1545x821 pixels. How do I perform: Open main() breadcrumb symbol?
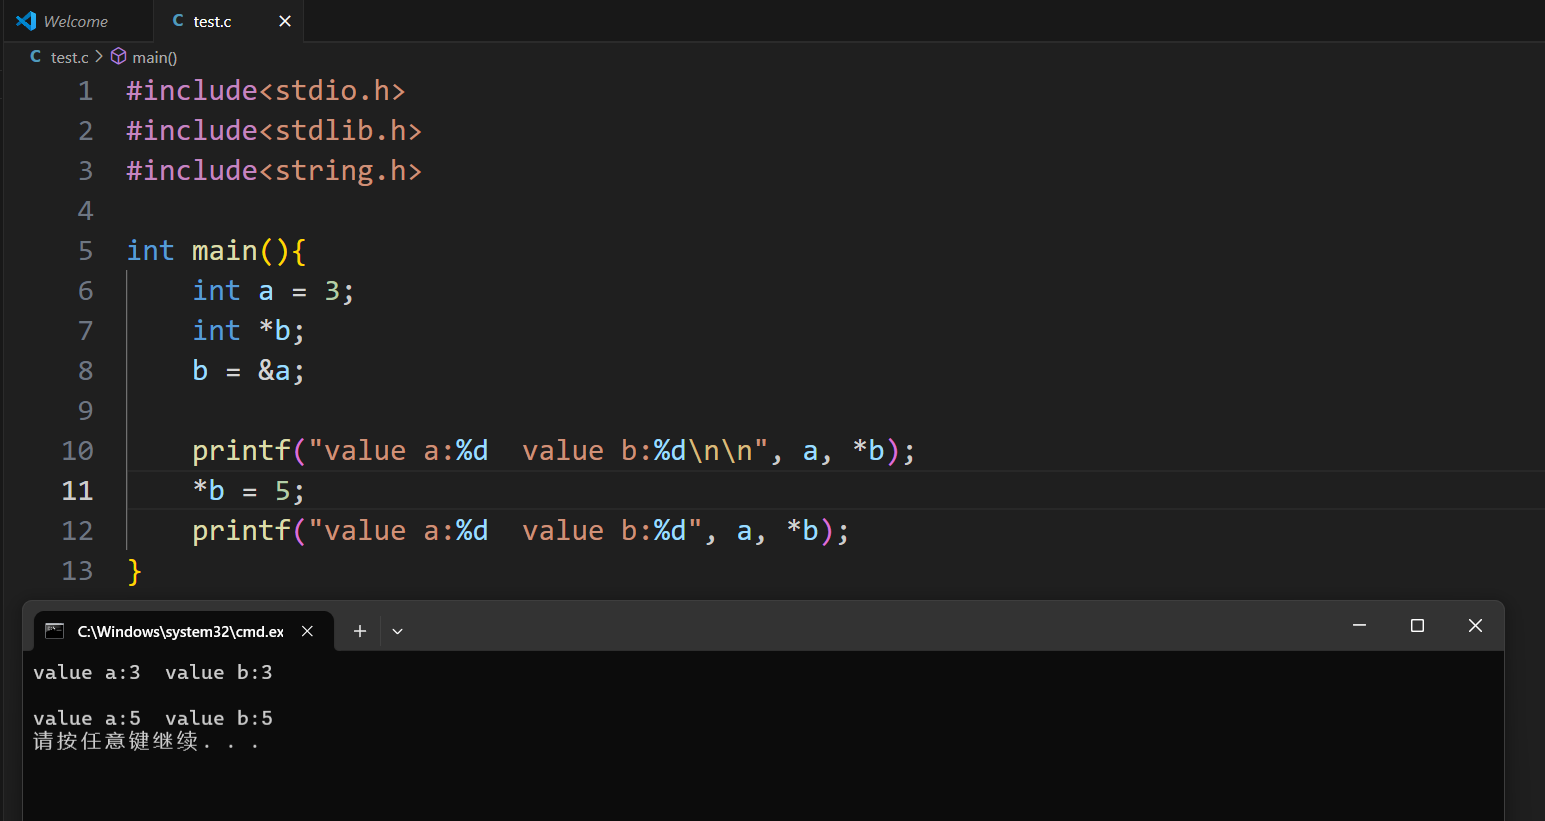pyautogui.click(x=154, y=57)
